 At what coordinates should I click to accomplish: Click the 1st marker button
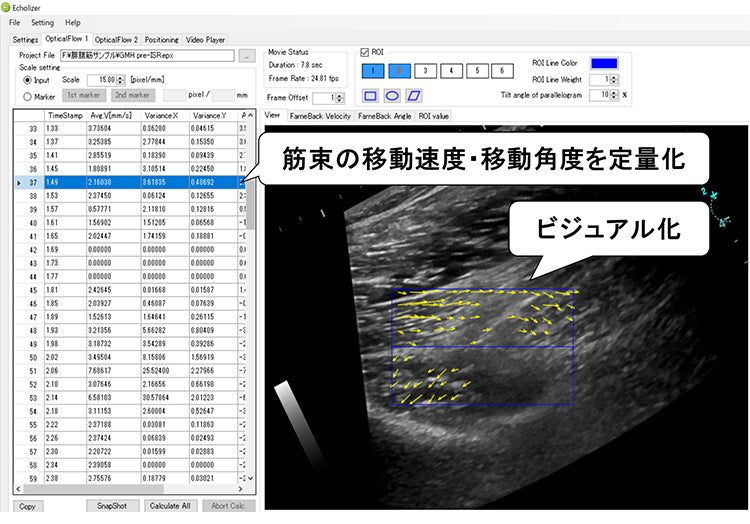84,95
